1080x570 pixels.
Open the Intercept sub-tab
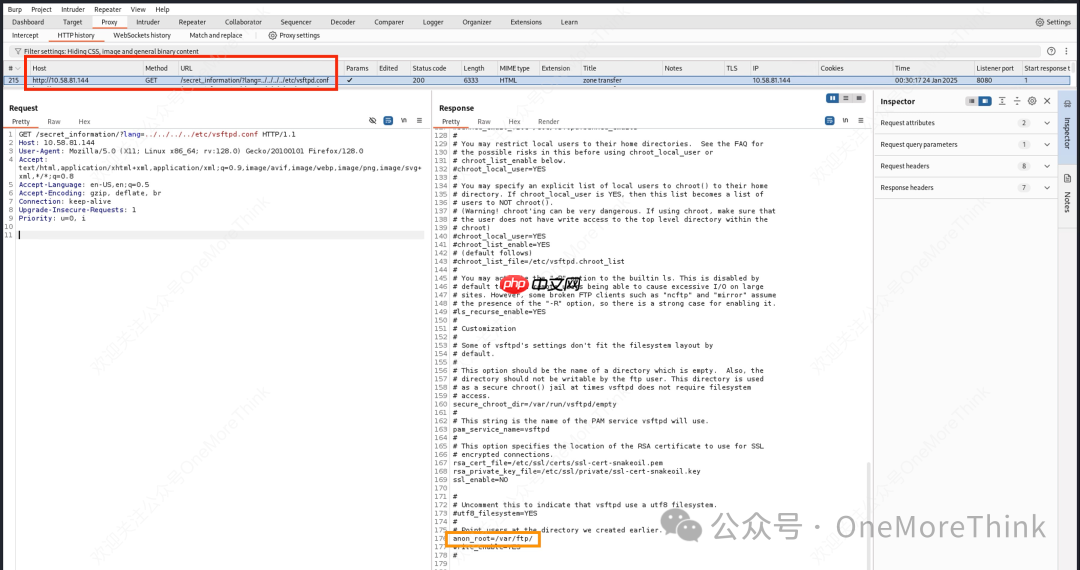(25, 35)
